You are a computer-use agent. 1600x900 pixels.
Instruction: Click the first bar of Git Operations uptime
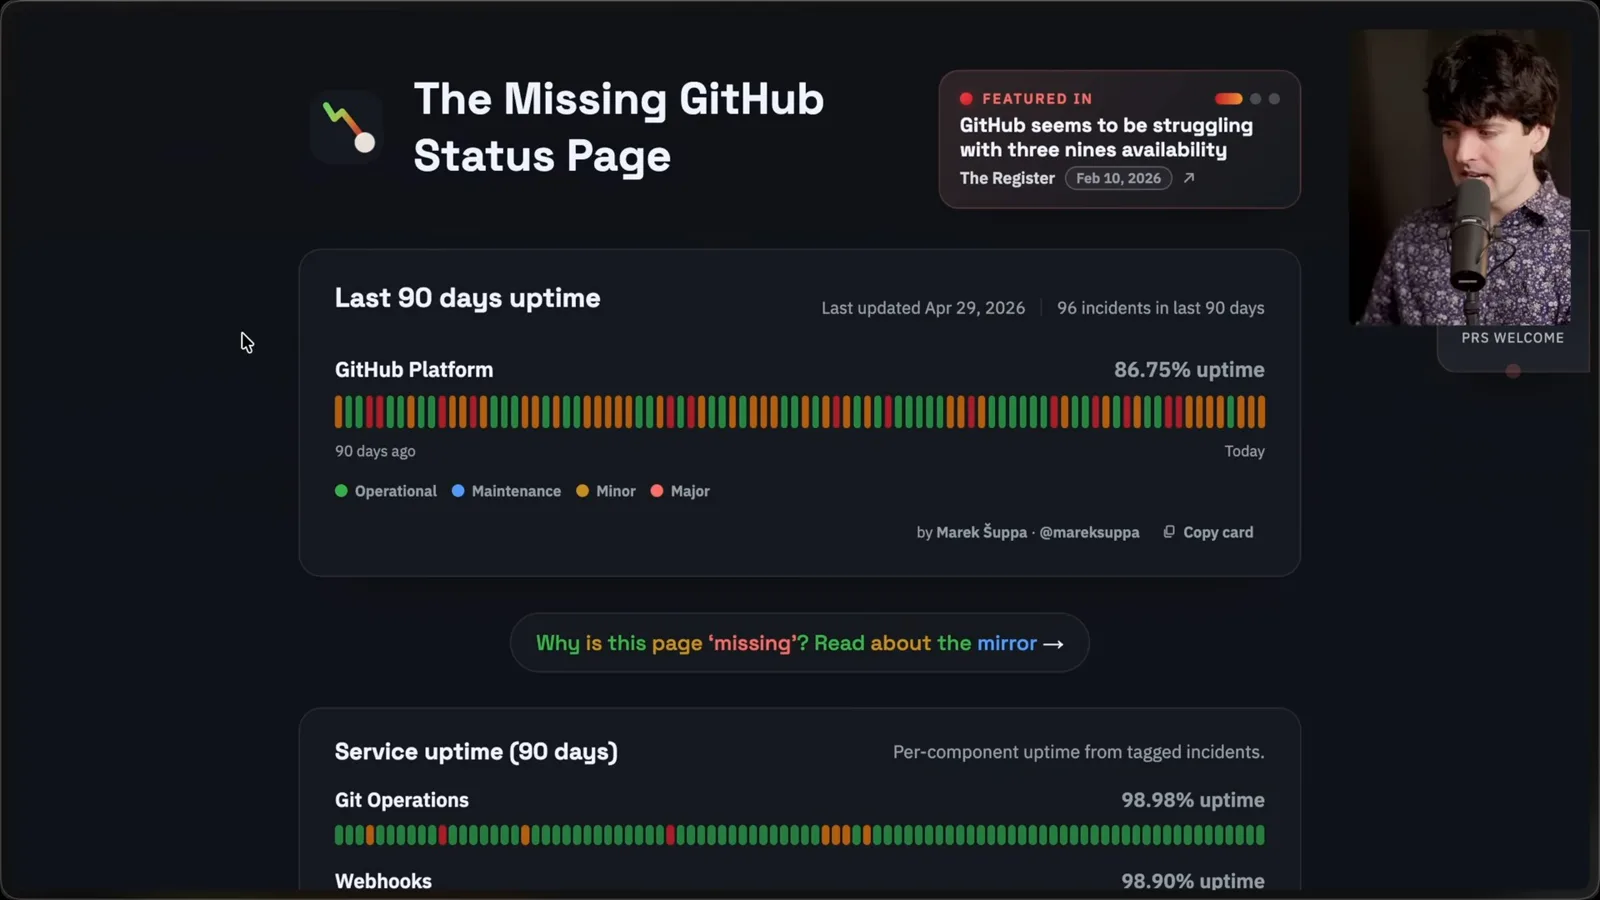click(x=338, y=835)
